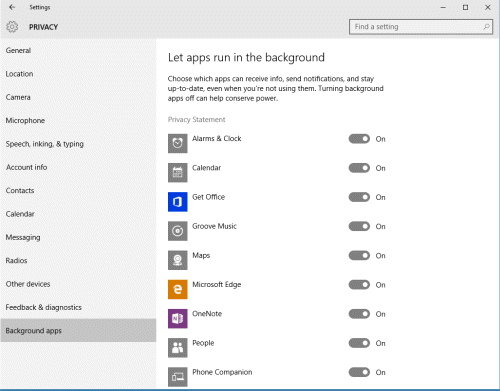Select Camera in the sidebar

[78, 97]
